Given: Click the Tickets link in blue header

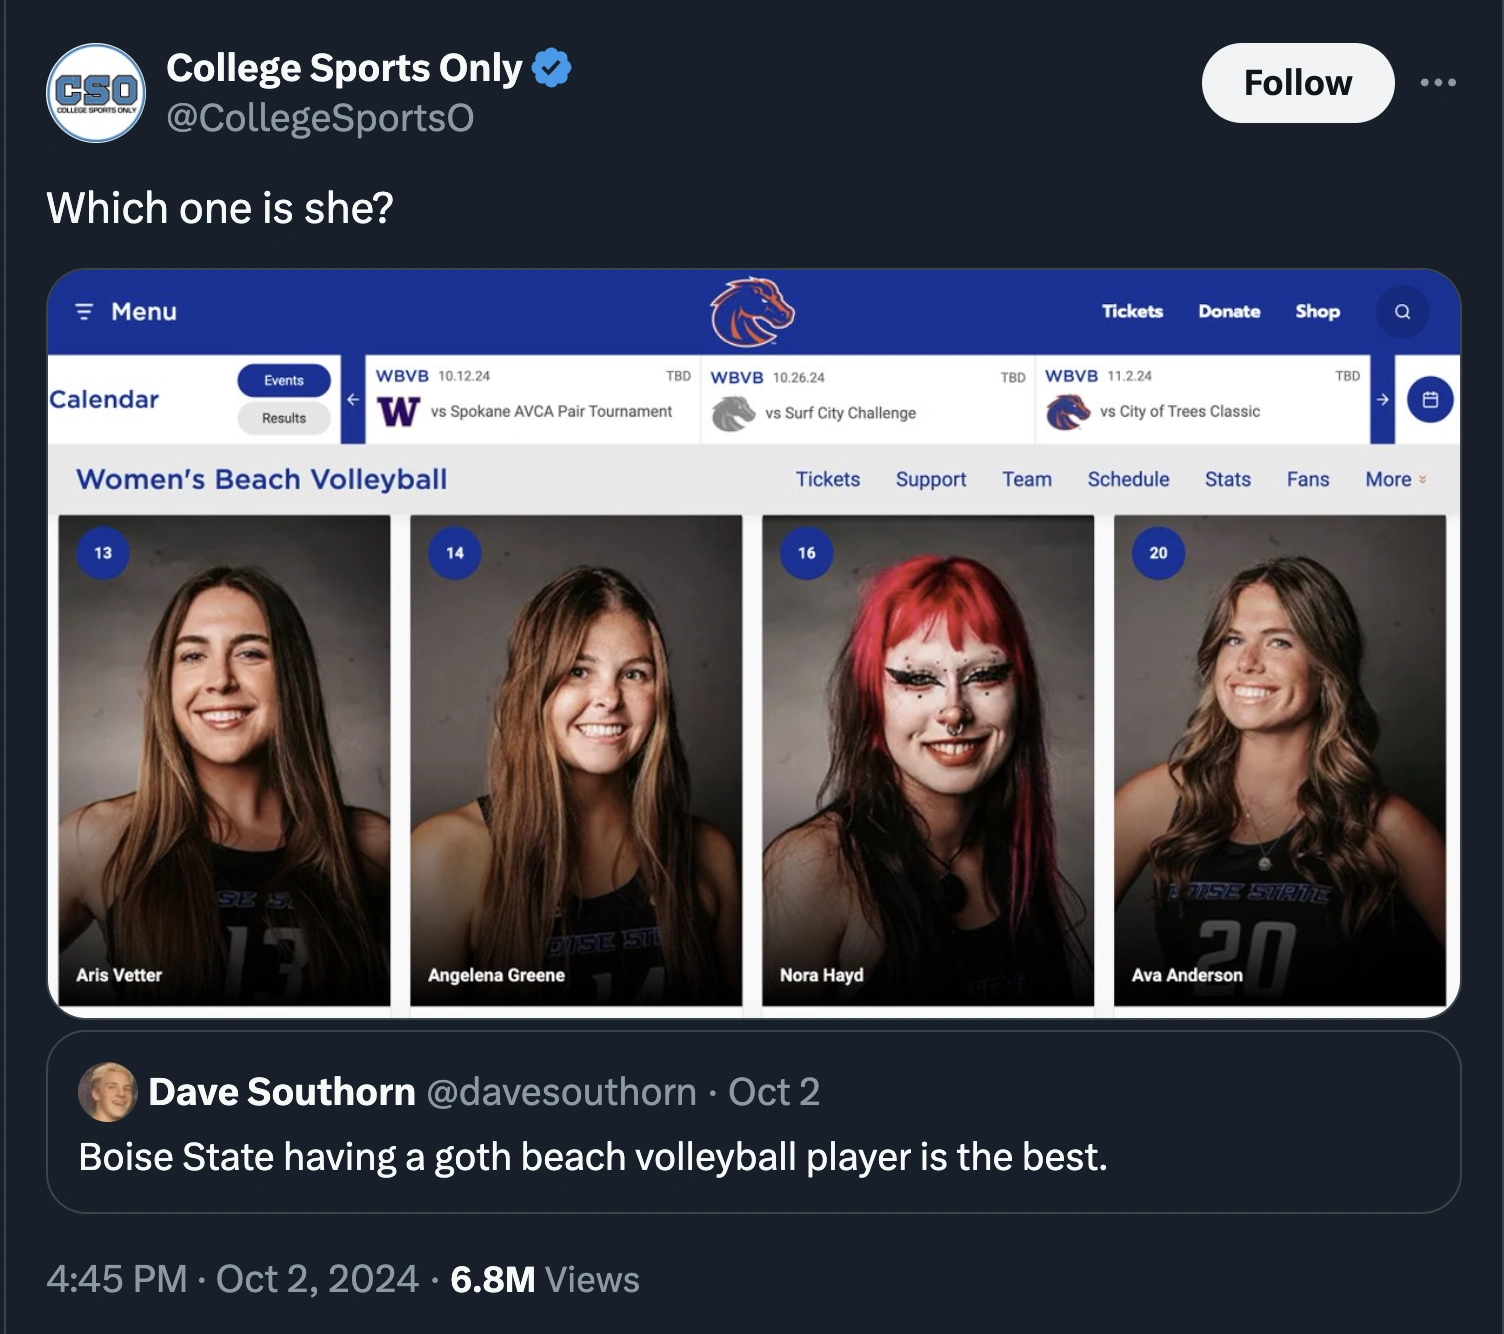Looking at the screenshot, I should (1132, 312).
